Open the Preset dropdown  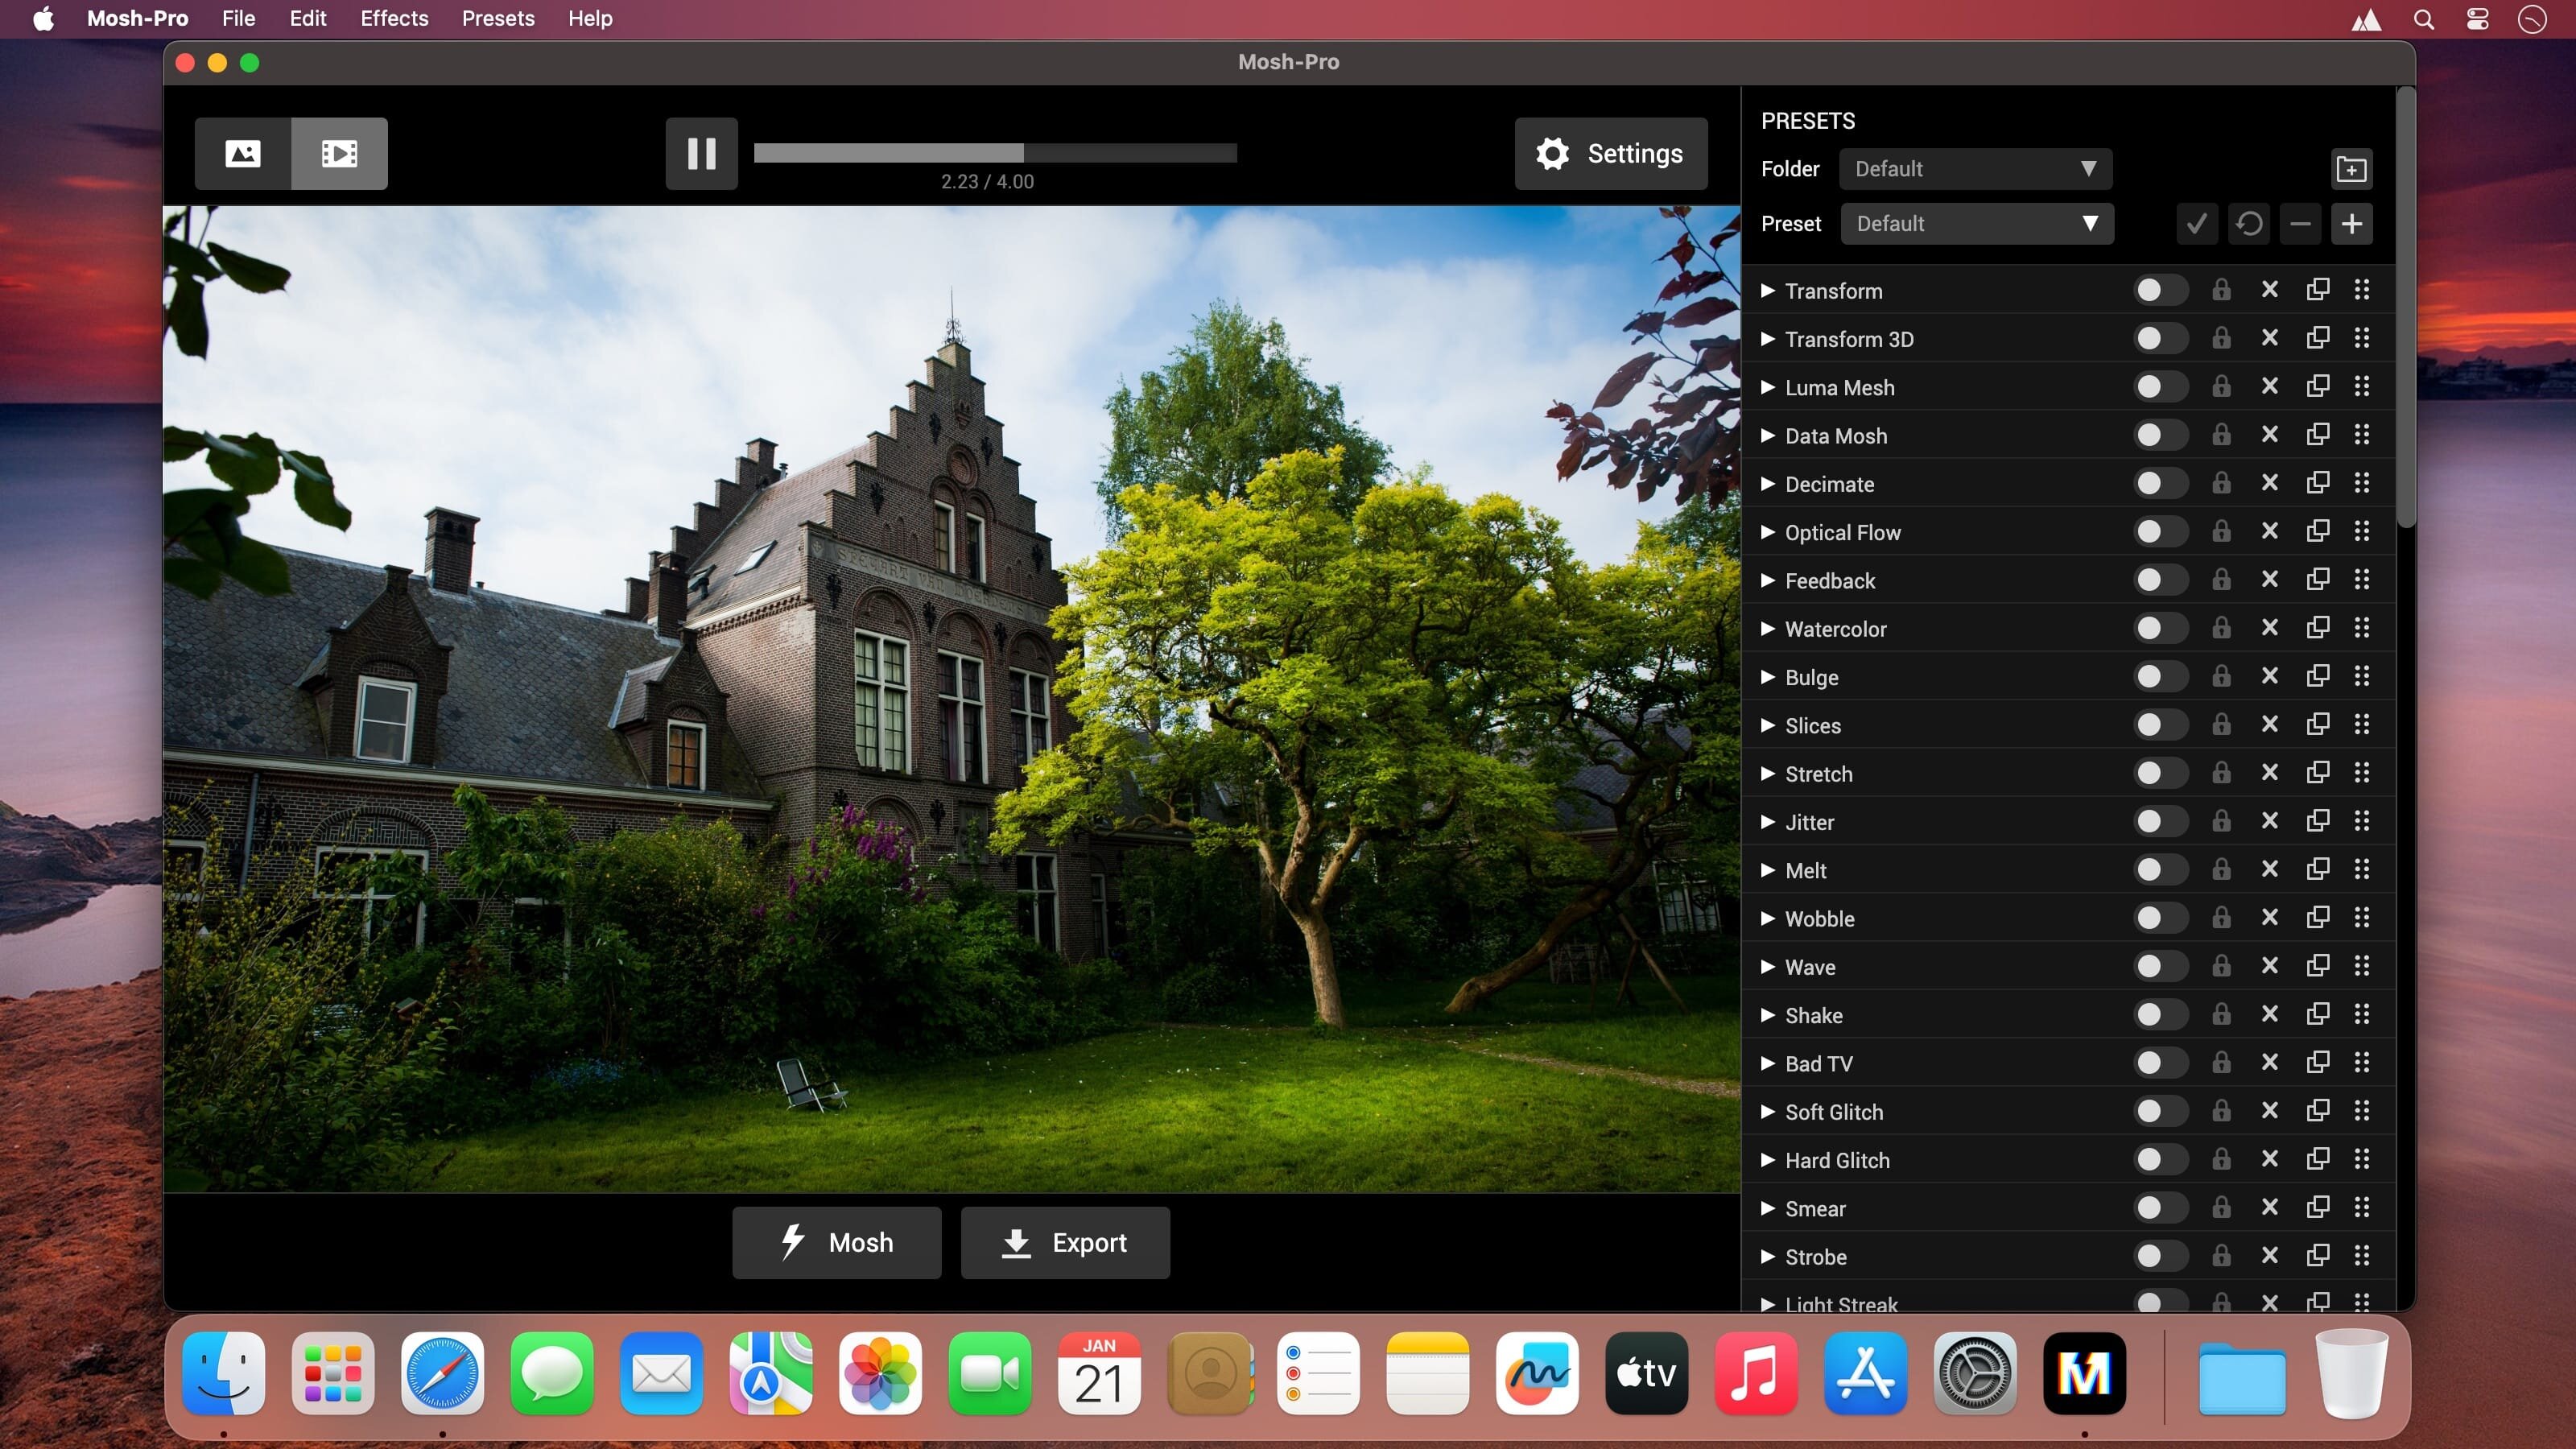click(1976, 224)
